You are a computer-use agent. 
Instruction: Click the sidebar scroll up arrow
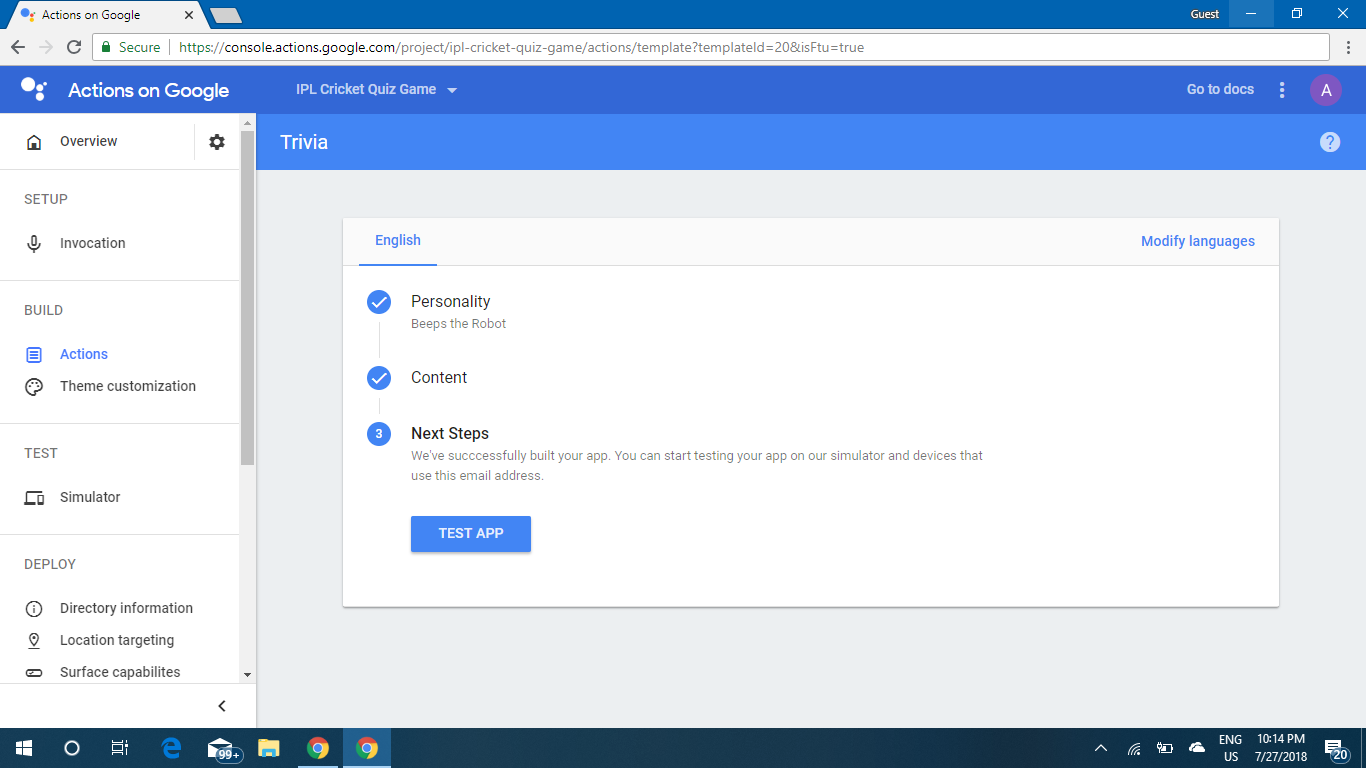247,123
